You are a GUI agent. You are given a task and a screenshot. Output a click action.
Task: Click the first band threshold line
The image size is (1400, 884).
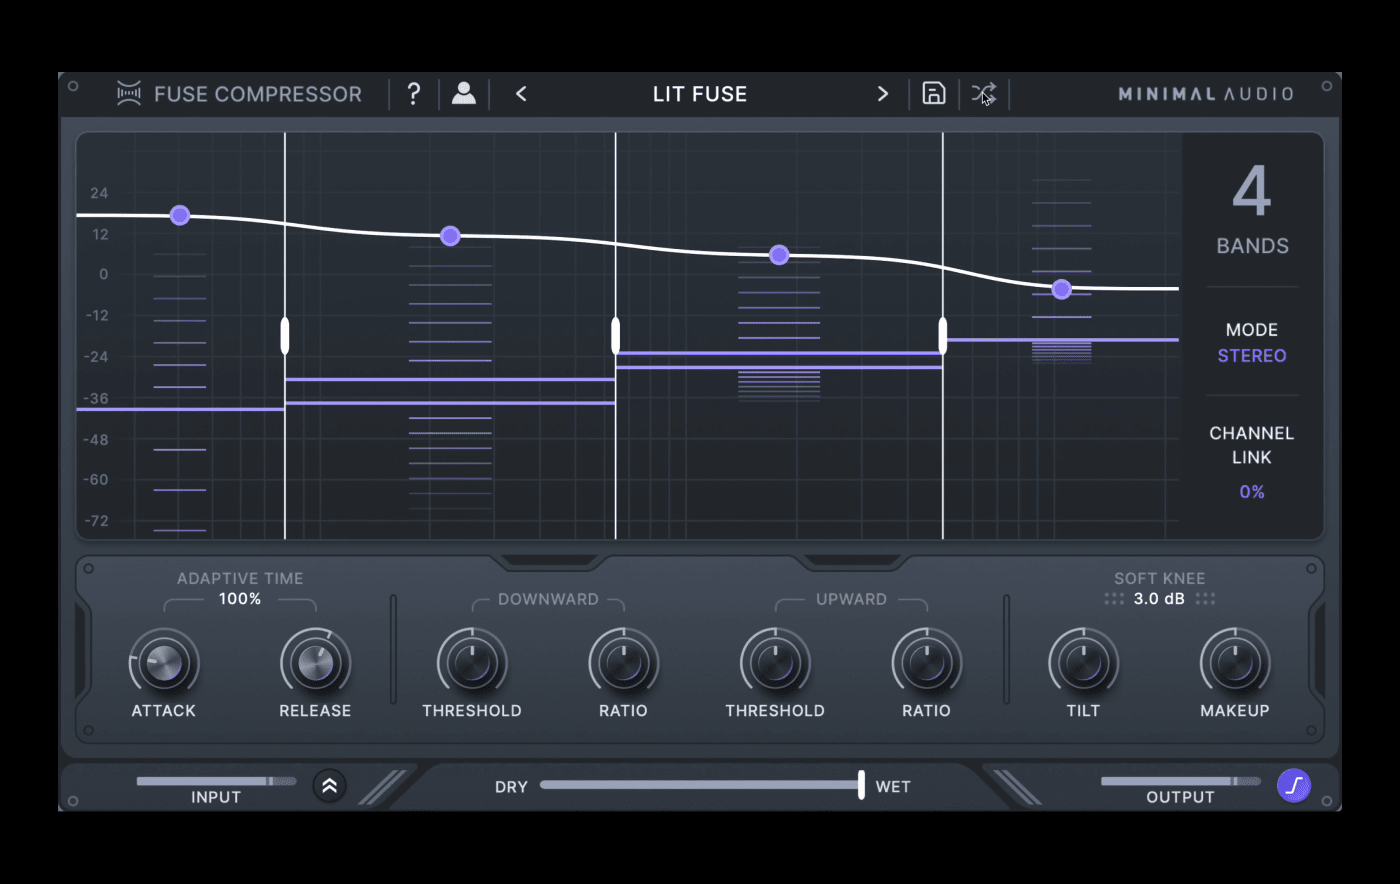181,409
